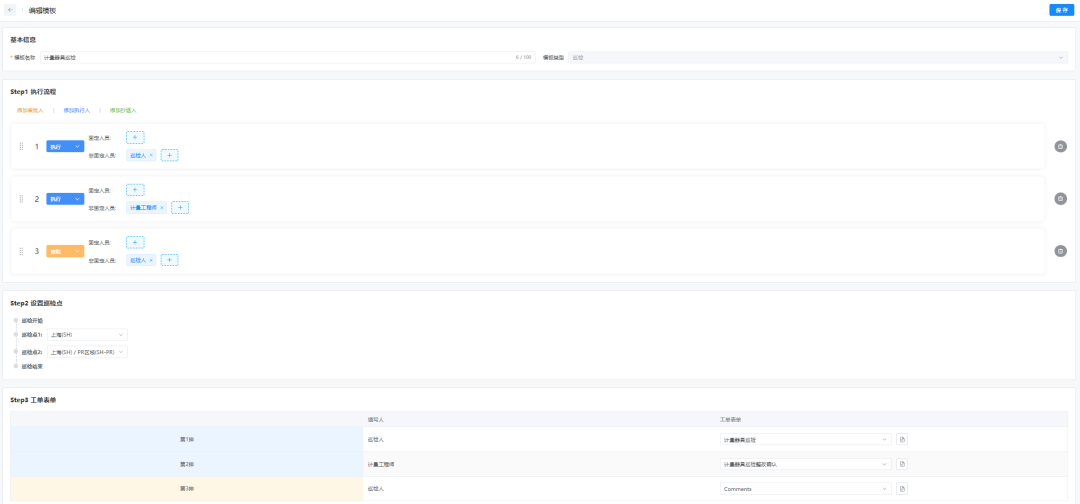Delete flow row 3 with trash icon
Screen dimensions: 1080x504
(x=1061, y=251)
